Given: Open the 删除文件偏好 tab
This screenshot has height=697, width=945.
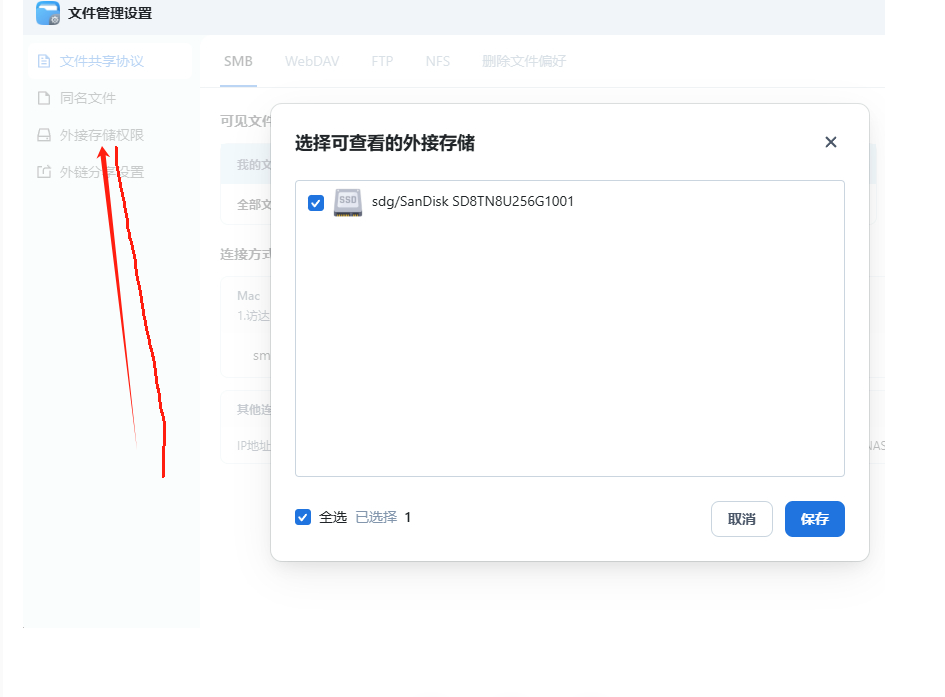Looking at the screenshot, I should point(524,61).
